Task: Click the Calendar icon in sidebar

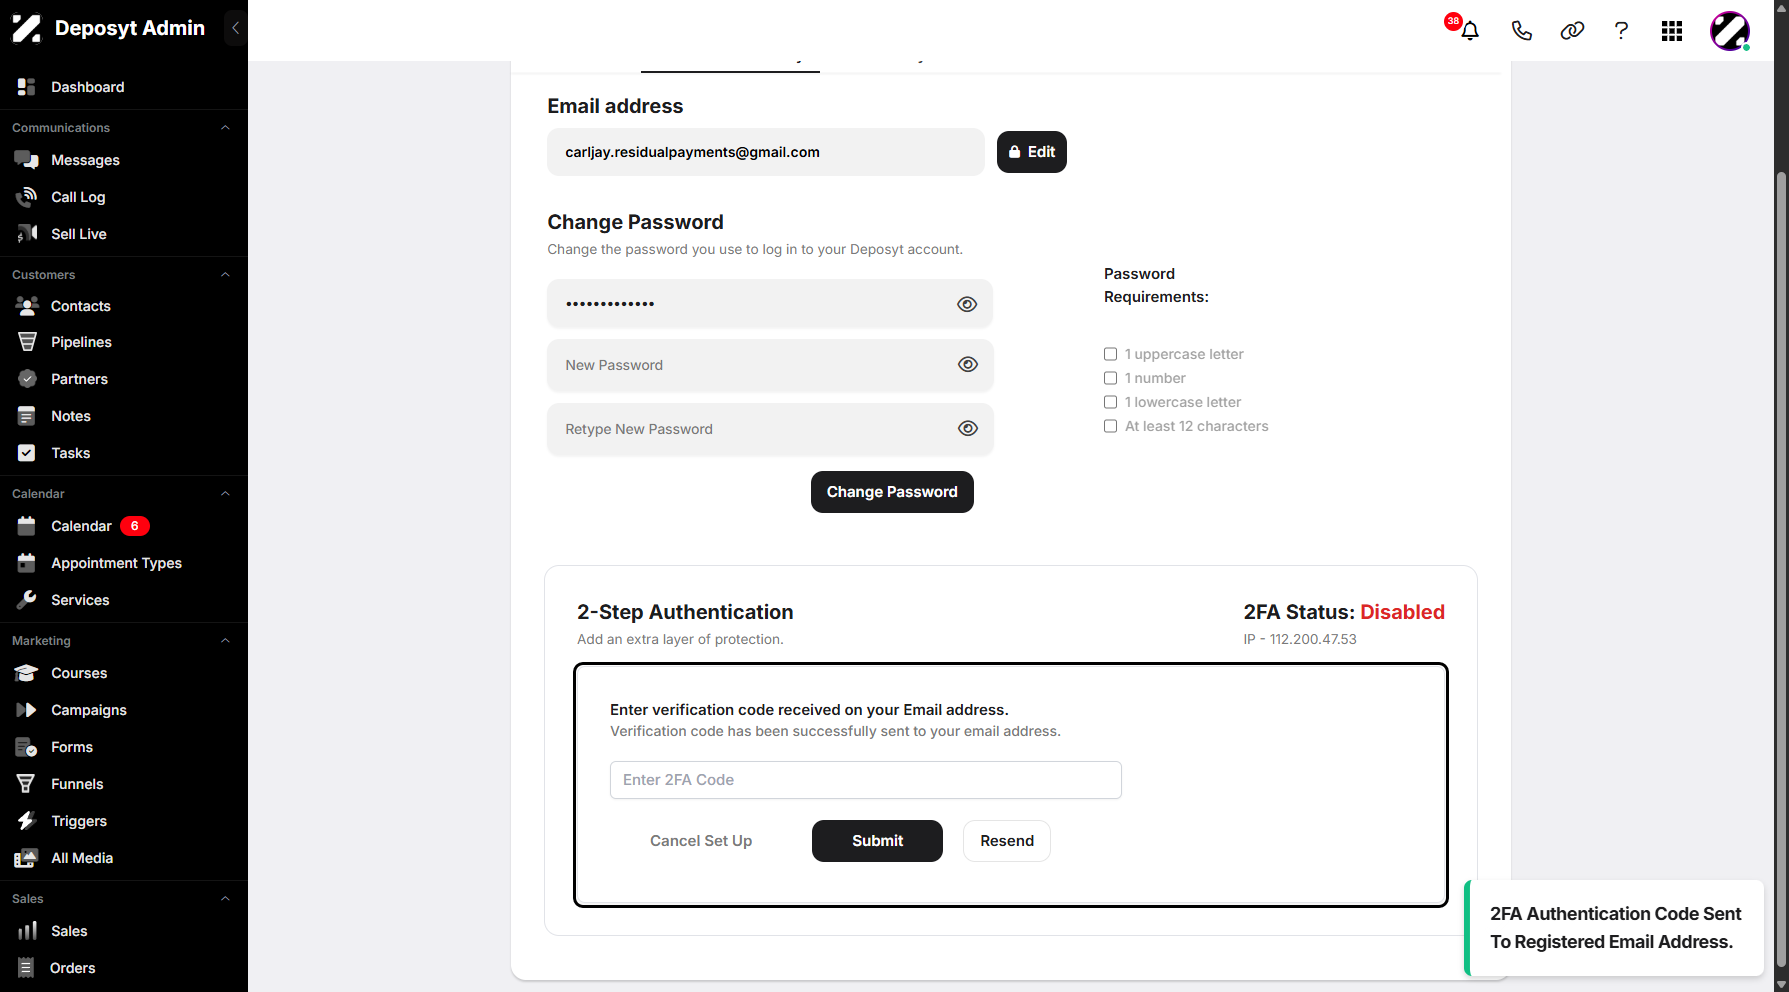Action: point(27,526)
